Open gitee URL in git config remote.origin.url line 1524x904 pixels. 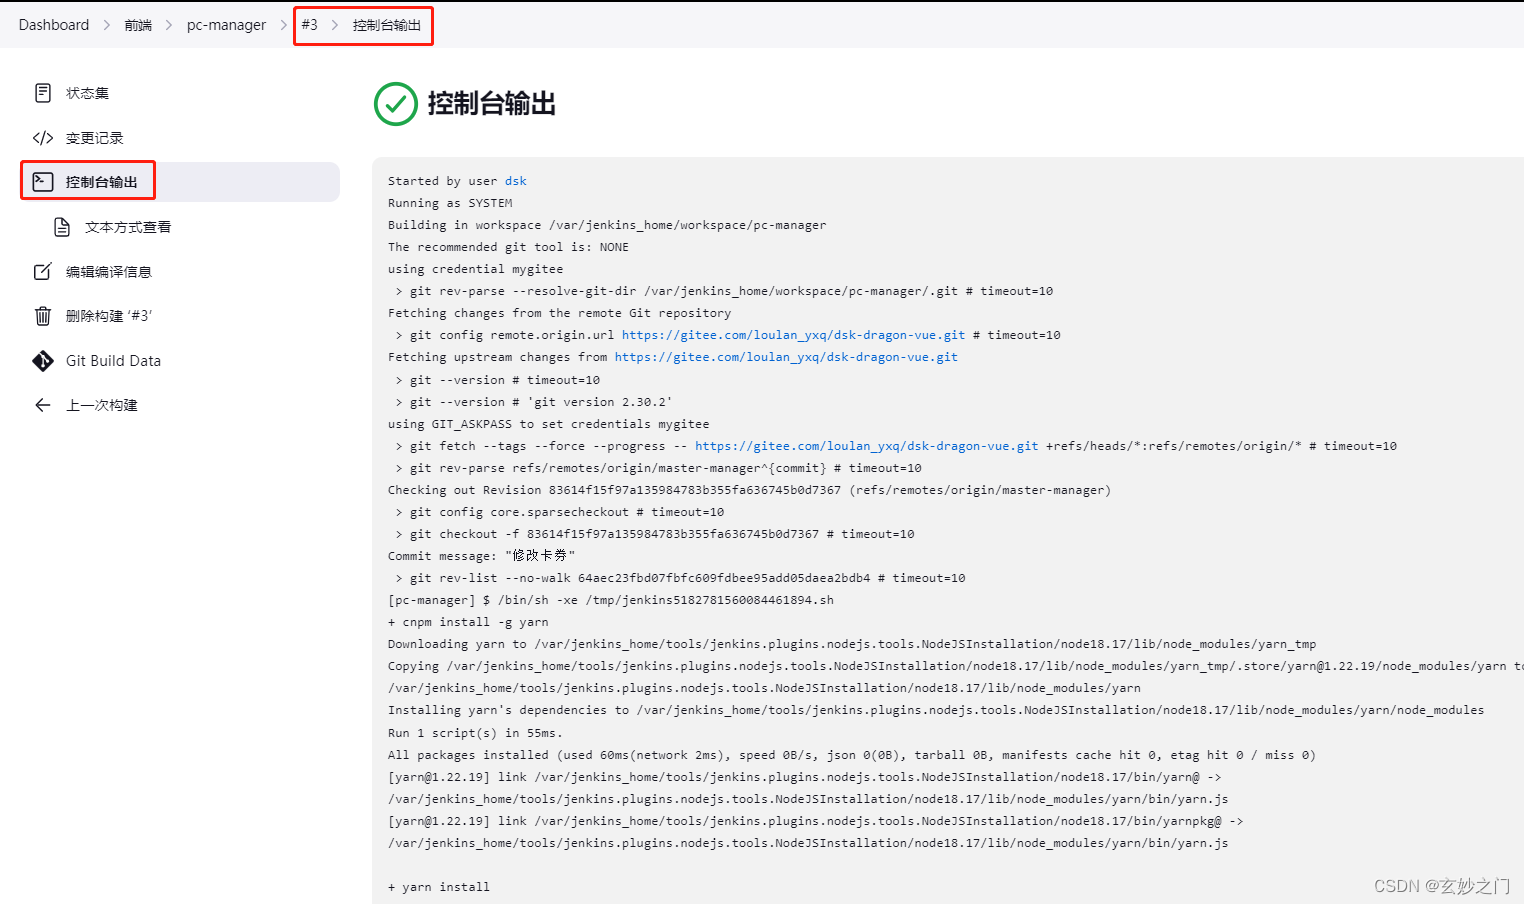pyautogui.click(x=794, y=335)
